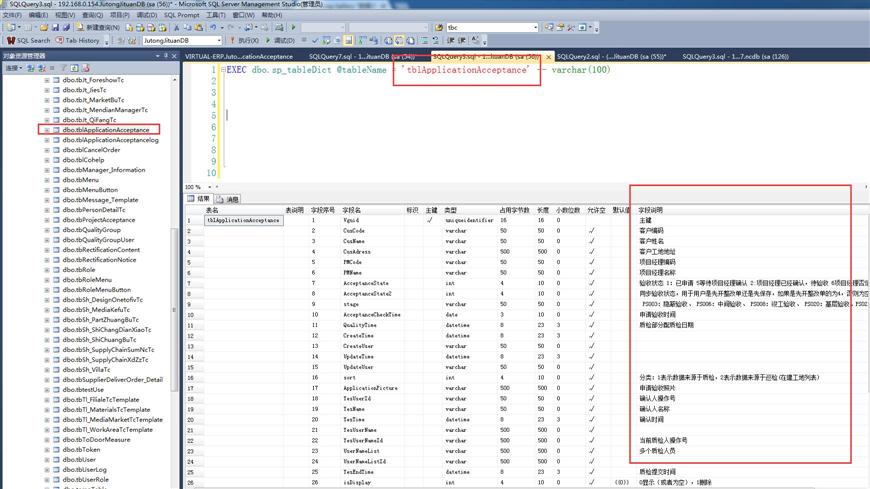The image size is (870, 489).
Task: Click the filter icon in Object Explorer toolbar
Action: click(x=64, y=68)
